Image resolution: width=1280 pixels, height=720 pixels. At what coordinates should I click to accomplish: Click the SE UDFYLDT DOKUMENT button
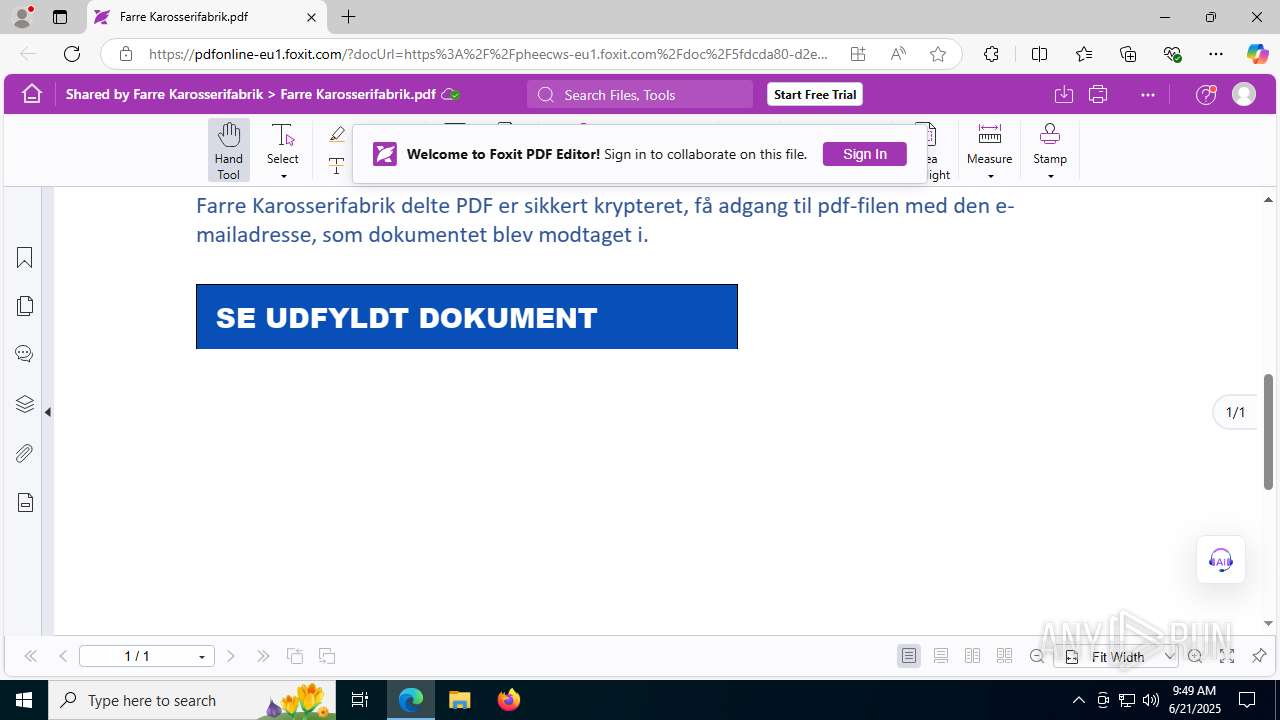pyautogui.click(x=467, y=317)
